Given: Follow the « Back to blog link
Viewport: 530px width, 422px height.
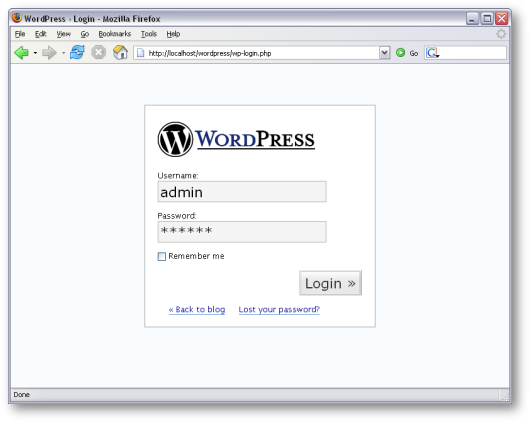Looking at the screenshot, I should point(197,309).
